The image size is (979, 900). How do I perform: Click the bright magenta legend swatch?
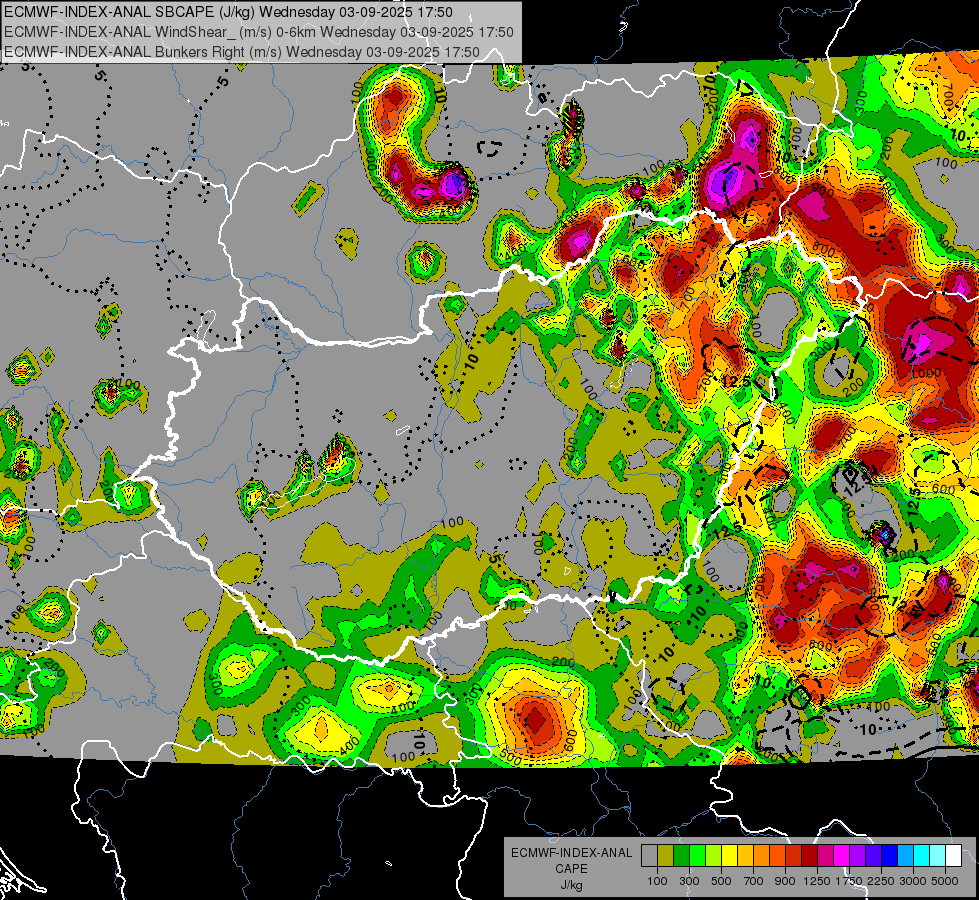(x=842, y=856)
